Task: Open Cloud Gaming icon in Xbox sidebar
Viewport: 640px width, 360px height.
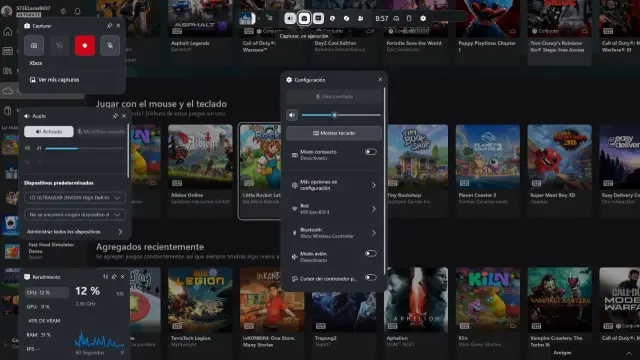Action: (8, 91)
